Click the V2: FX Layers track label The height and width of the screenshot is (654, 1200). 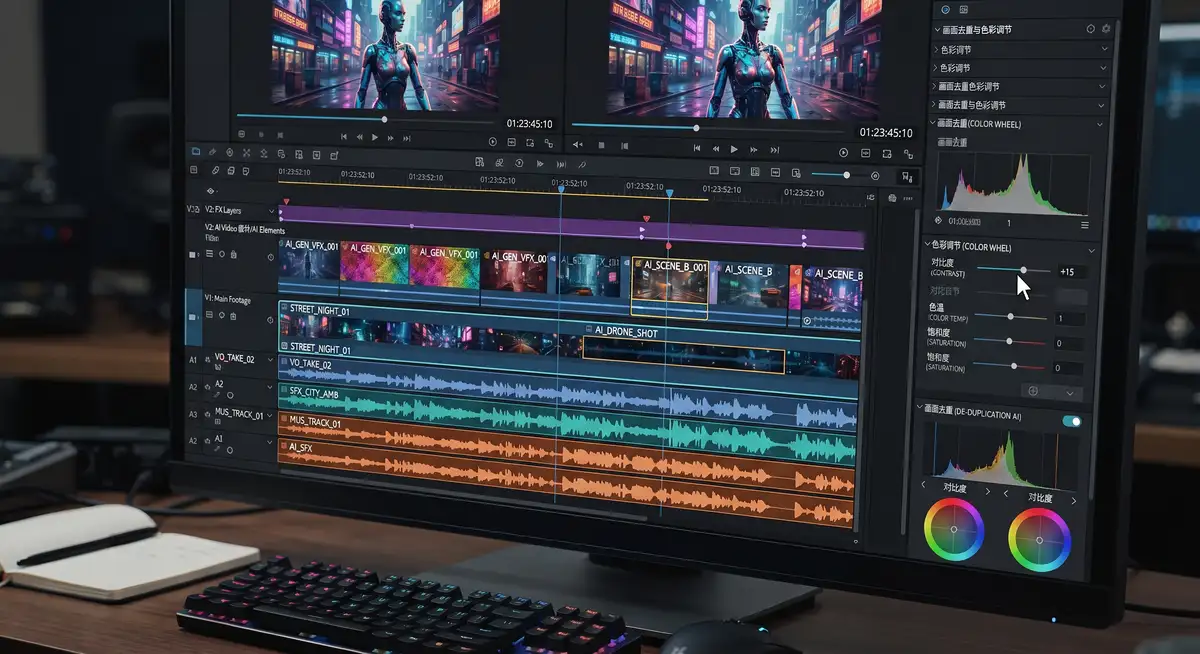(225, 211)
